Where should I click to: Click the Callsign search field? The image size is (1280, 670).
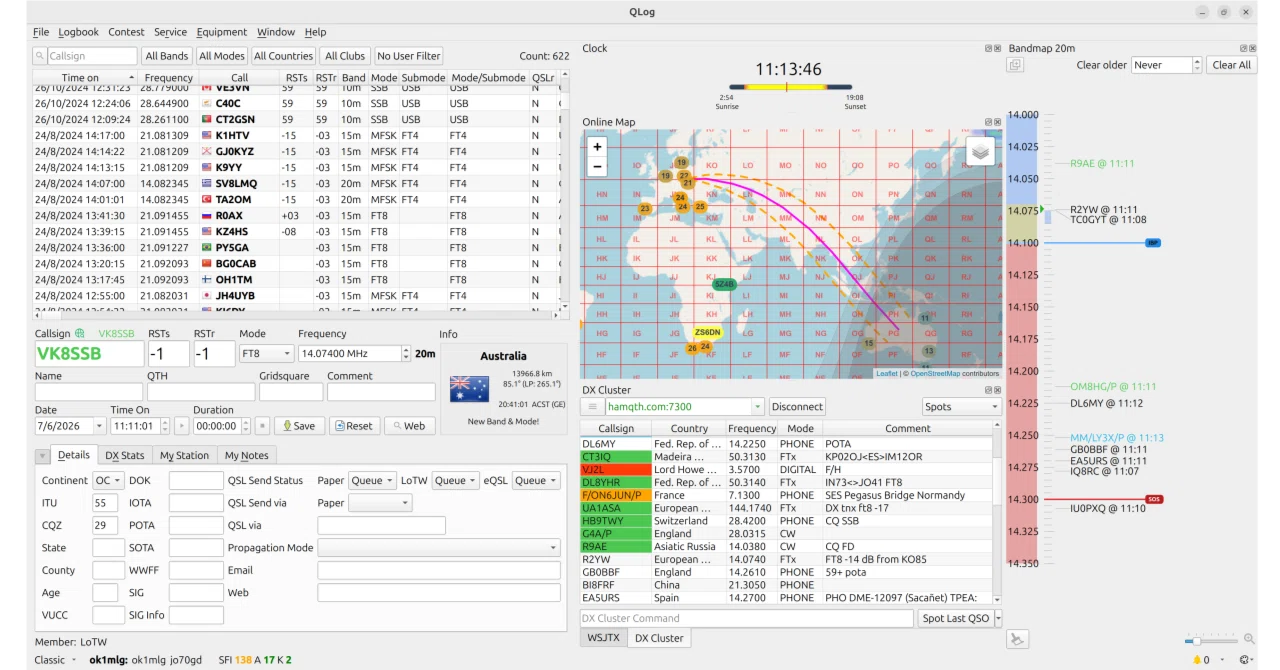[85, 56]
